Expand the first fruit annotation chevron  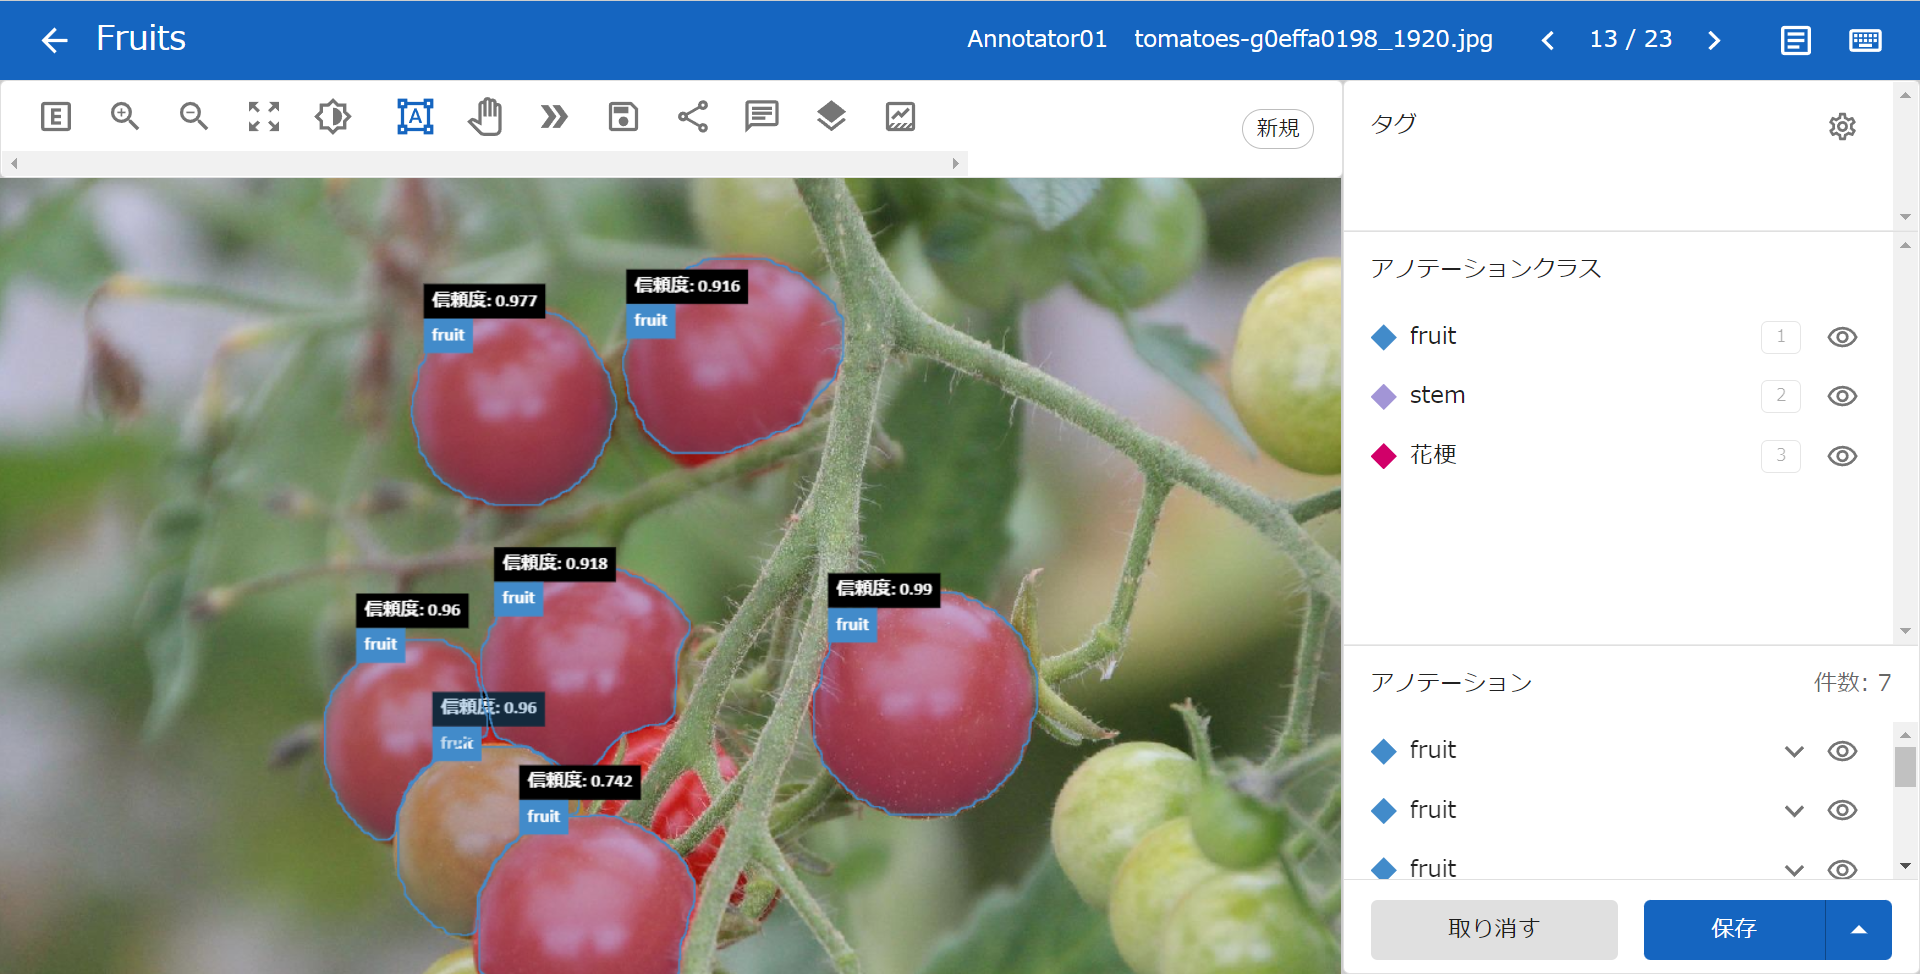click(x=1794, y=751)
